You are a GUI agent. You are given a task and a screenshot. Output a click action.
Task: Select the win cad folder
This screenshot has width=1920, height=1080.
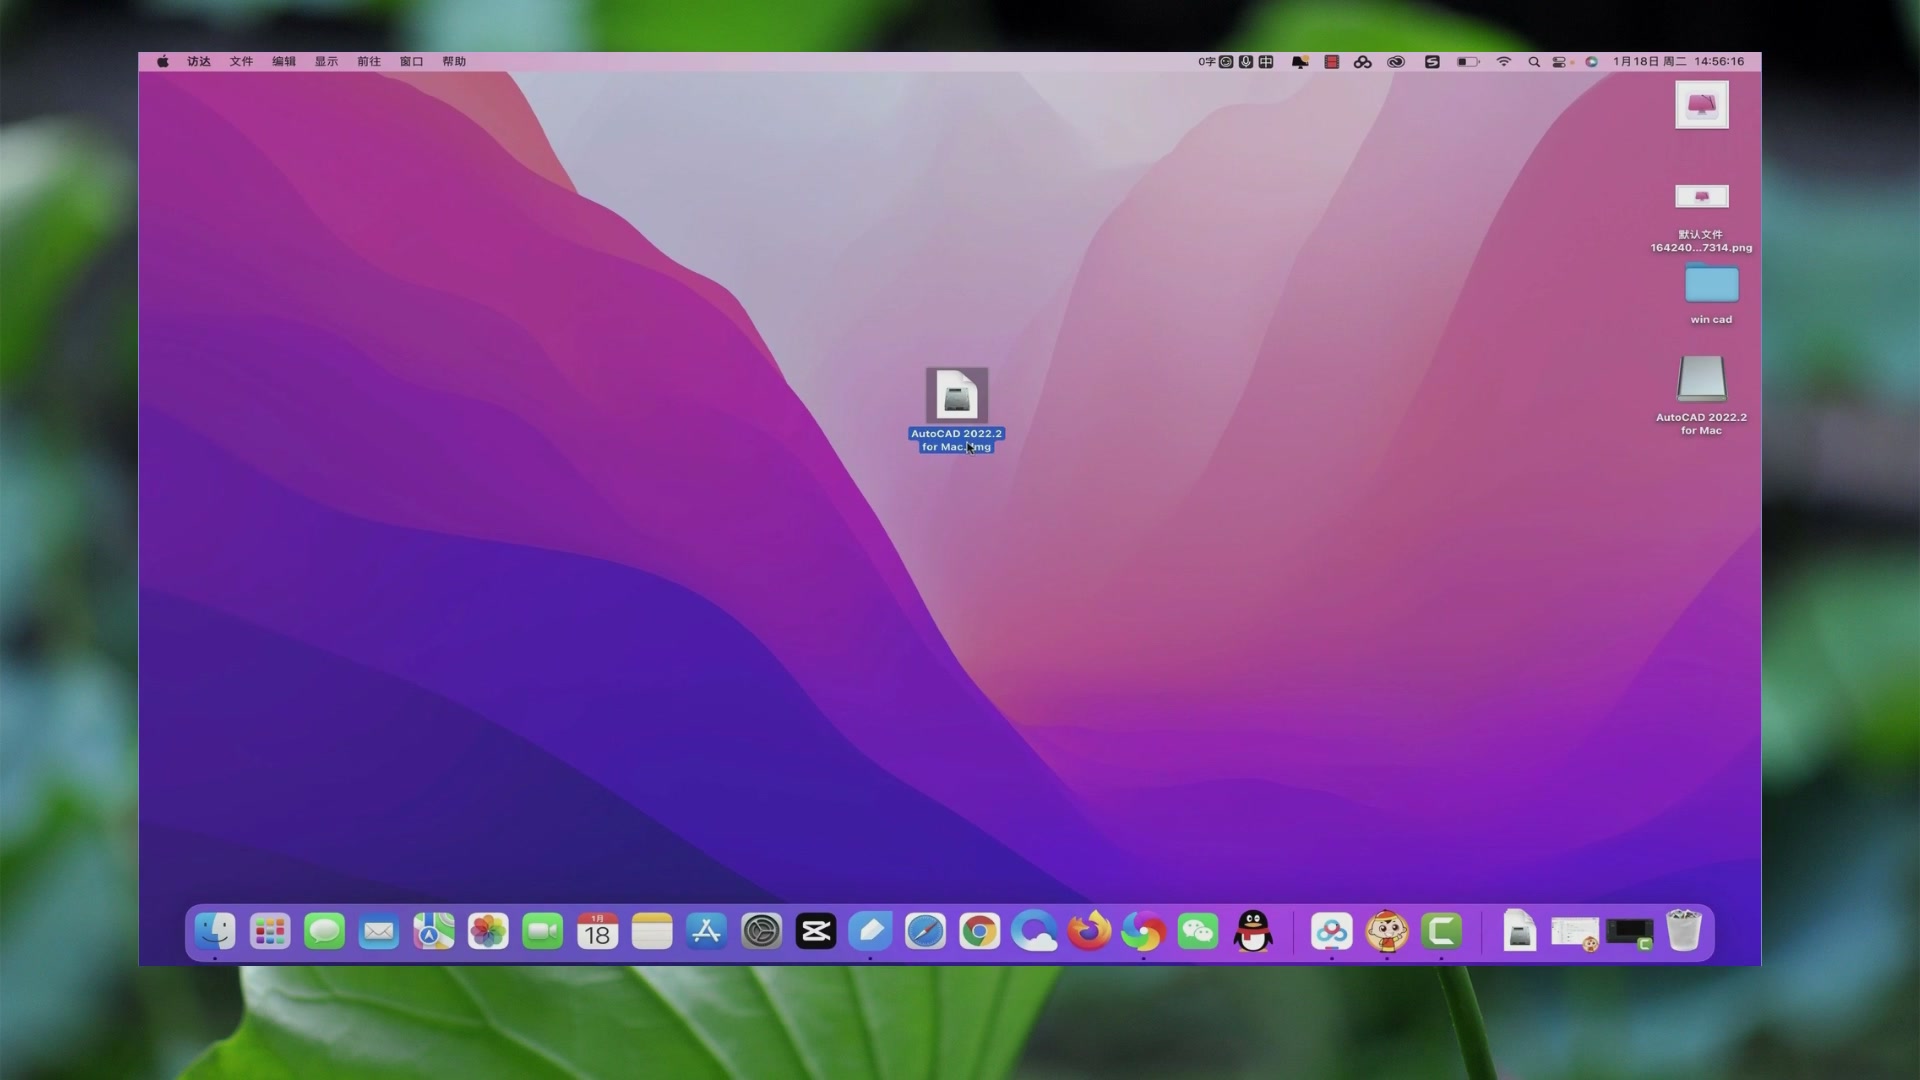point(1711,285)
